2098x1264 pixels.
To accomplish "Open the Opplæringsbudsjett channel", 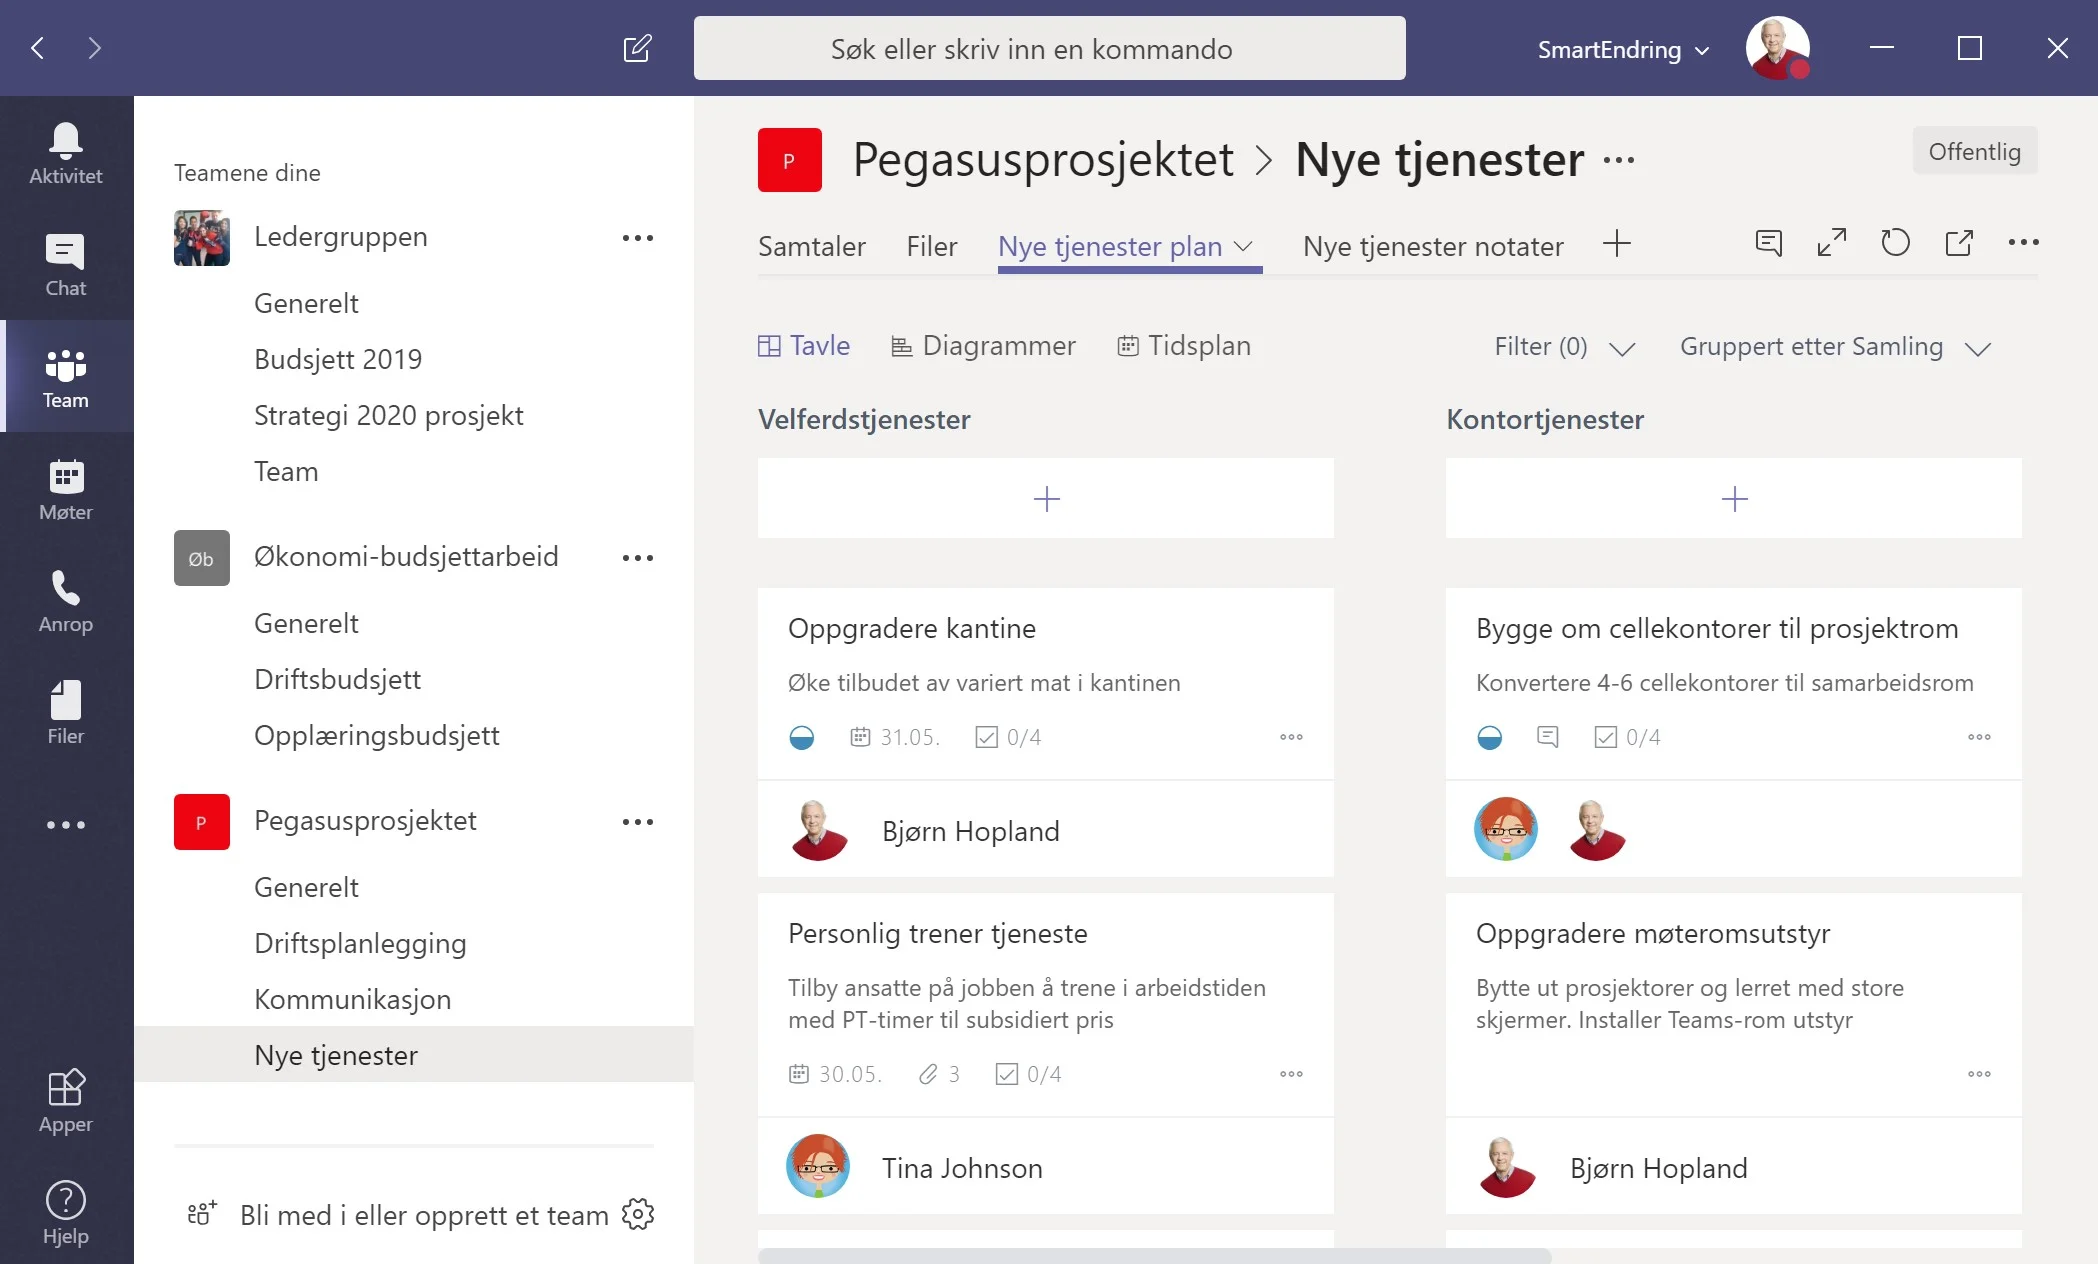I will pos(377,735).
